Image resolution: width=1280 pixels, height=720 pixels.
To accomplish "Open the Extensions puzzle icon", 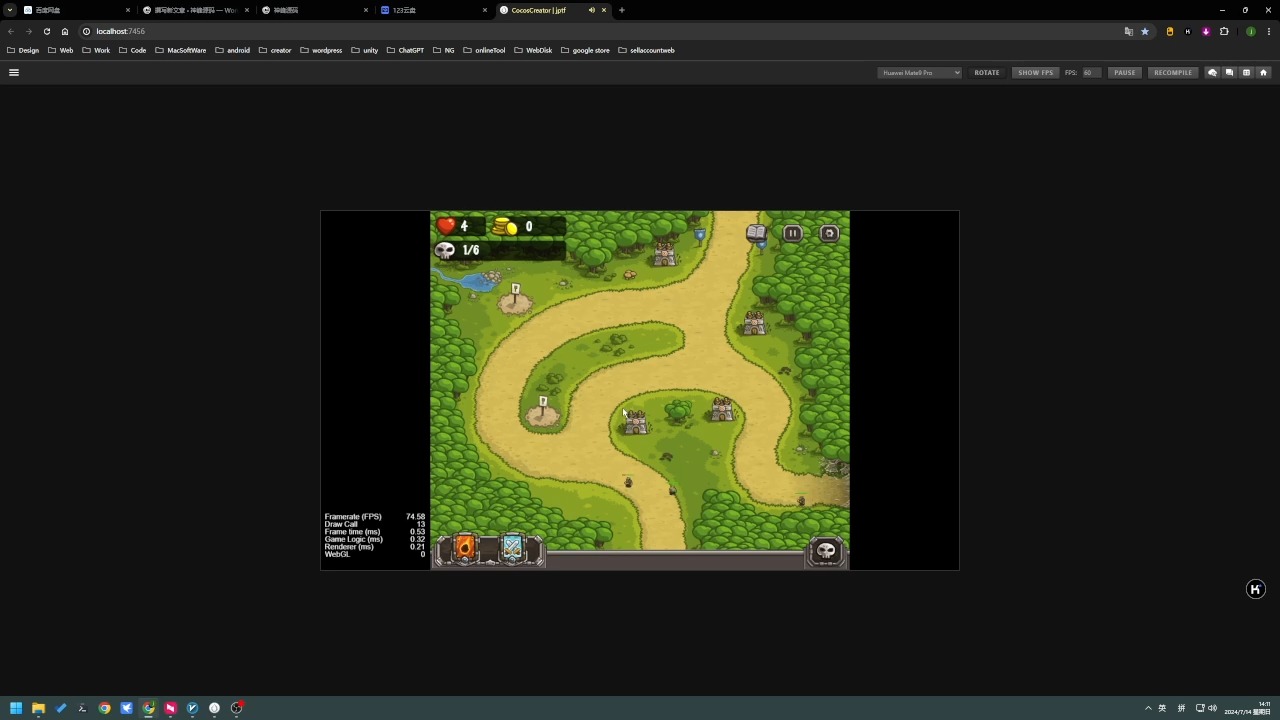I will pyautogui.click(x=1224, y=31).
